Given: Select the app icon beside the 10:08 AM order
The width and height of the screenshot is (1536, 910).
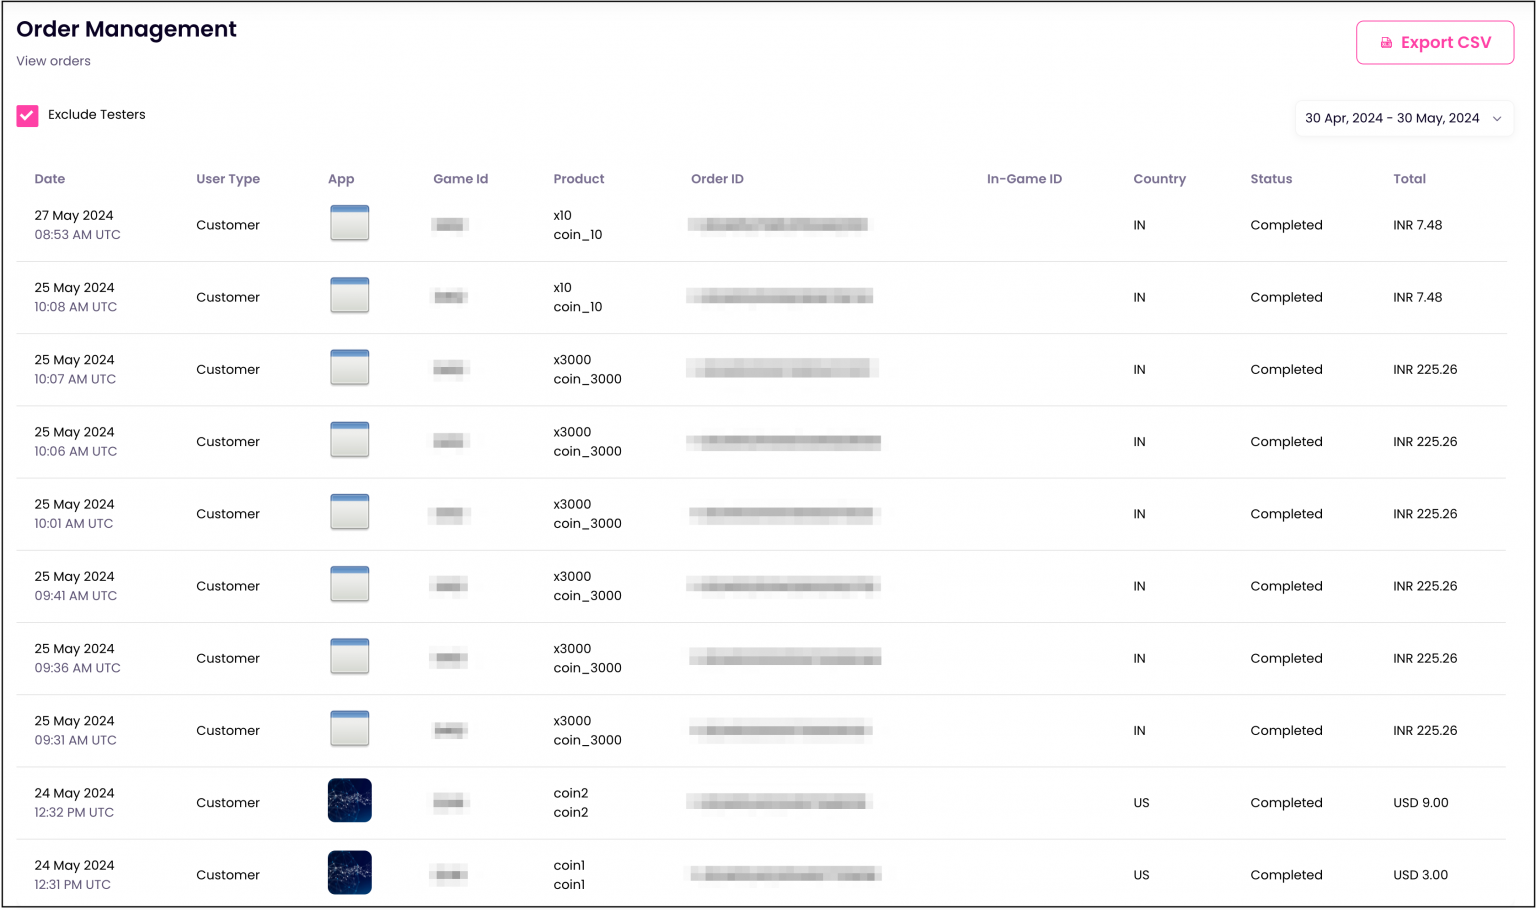Looking at the screenshot, I should click(x=349, y=295).
